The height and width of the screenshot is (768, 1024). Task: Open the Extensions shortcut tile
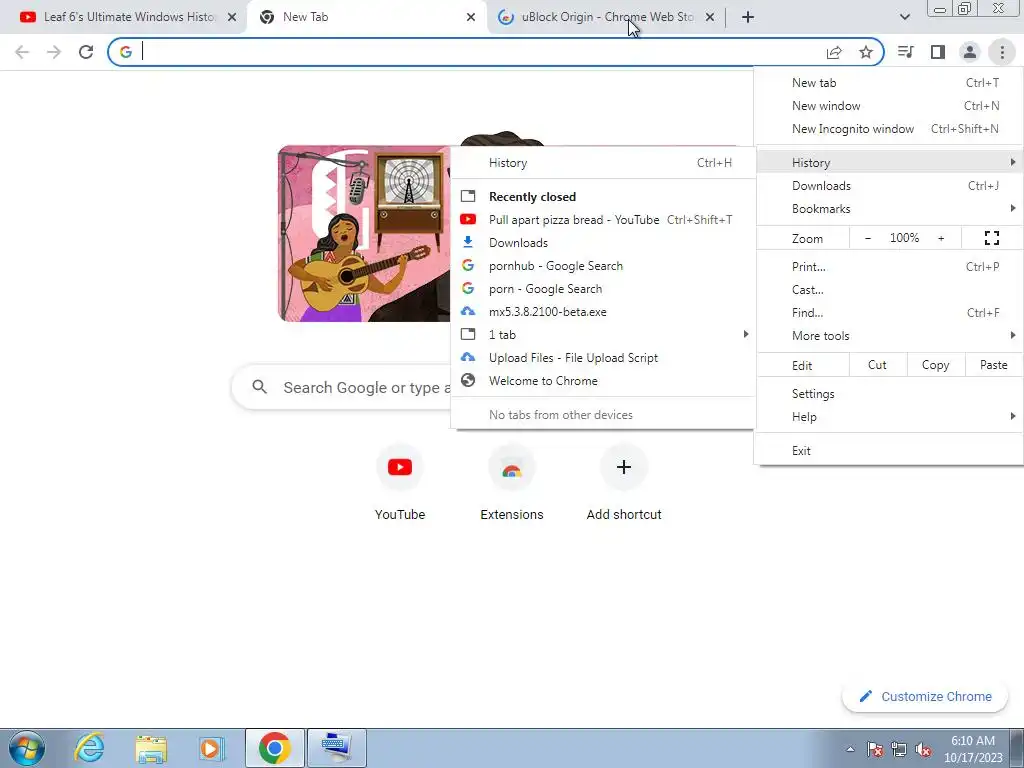click(512, 482)
